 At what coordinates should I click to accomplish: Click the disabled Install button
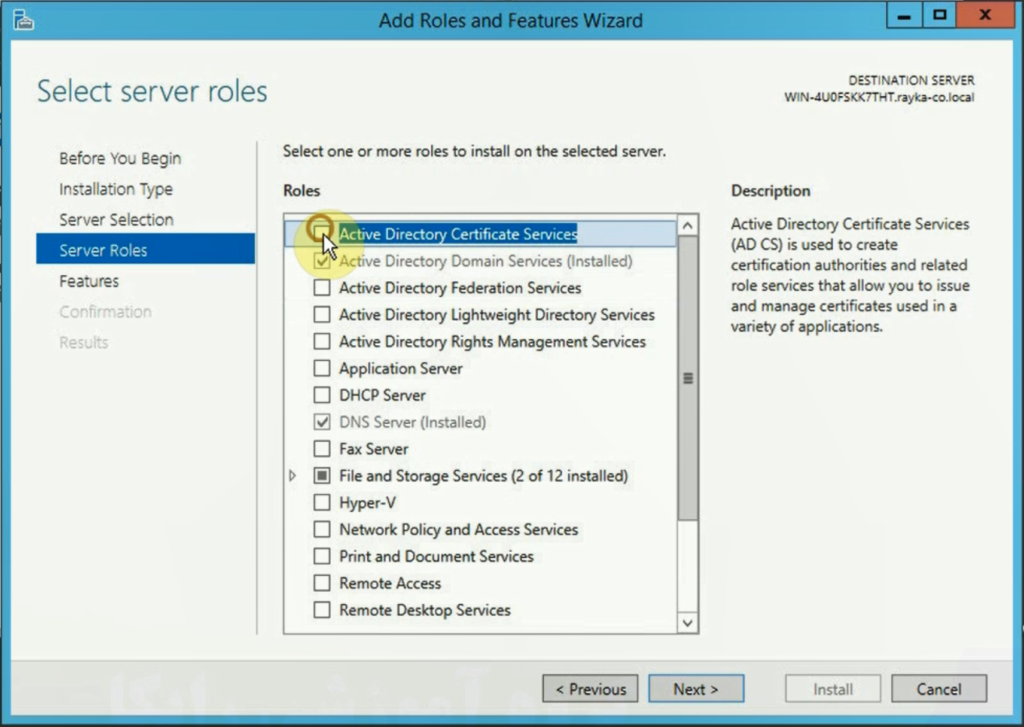click(x=833, y=688)
